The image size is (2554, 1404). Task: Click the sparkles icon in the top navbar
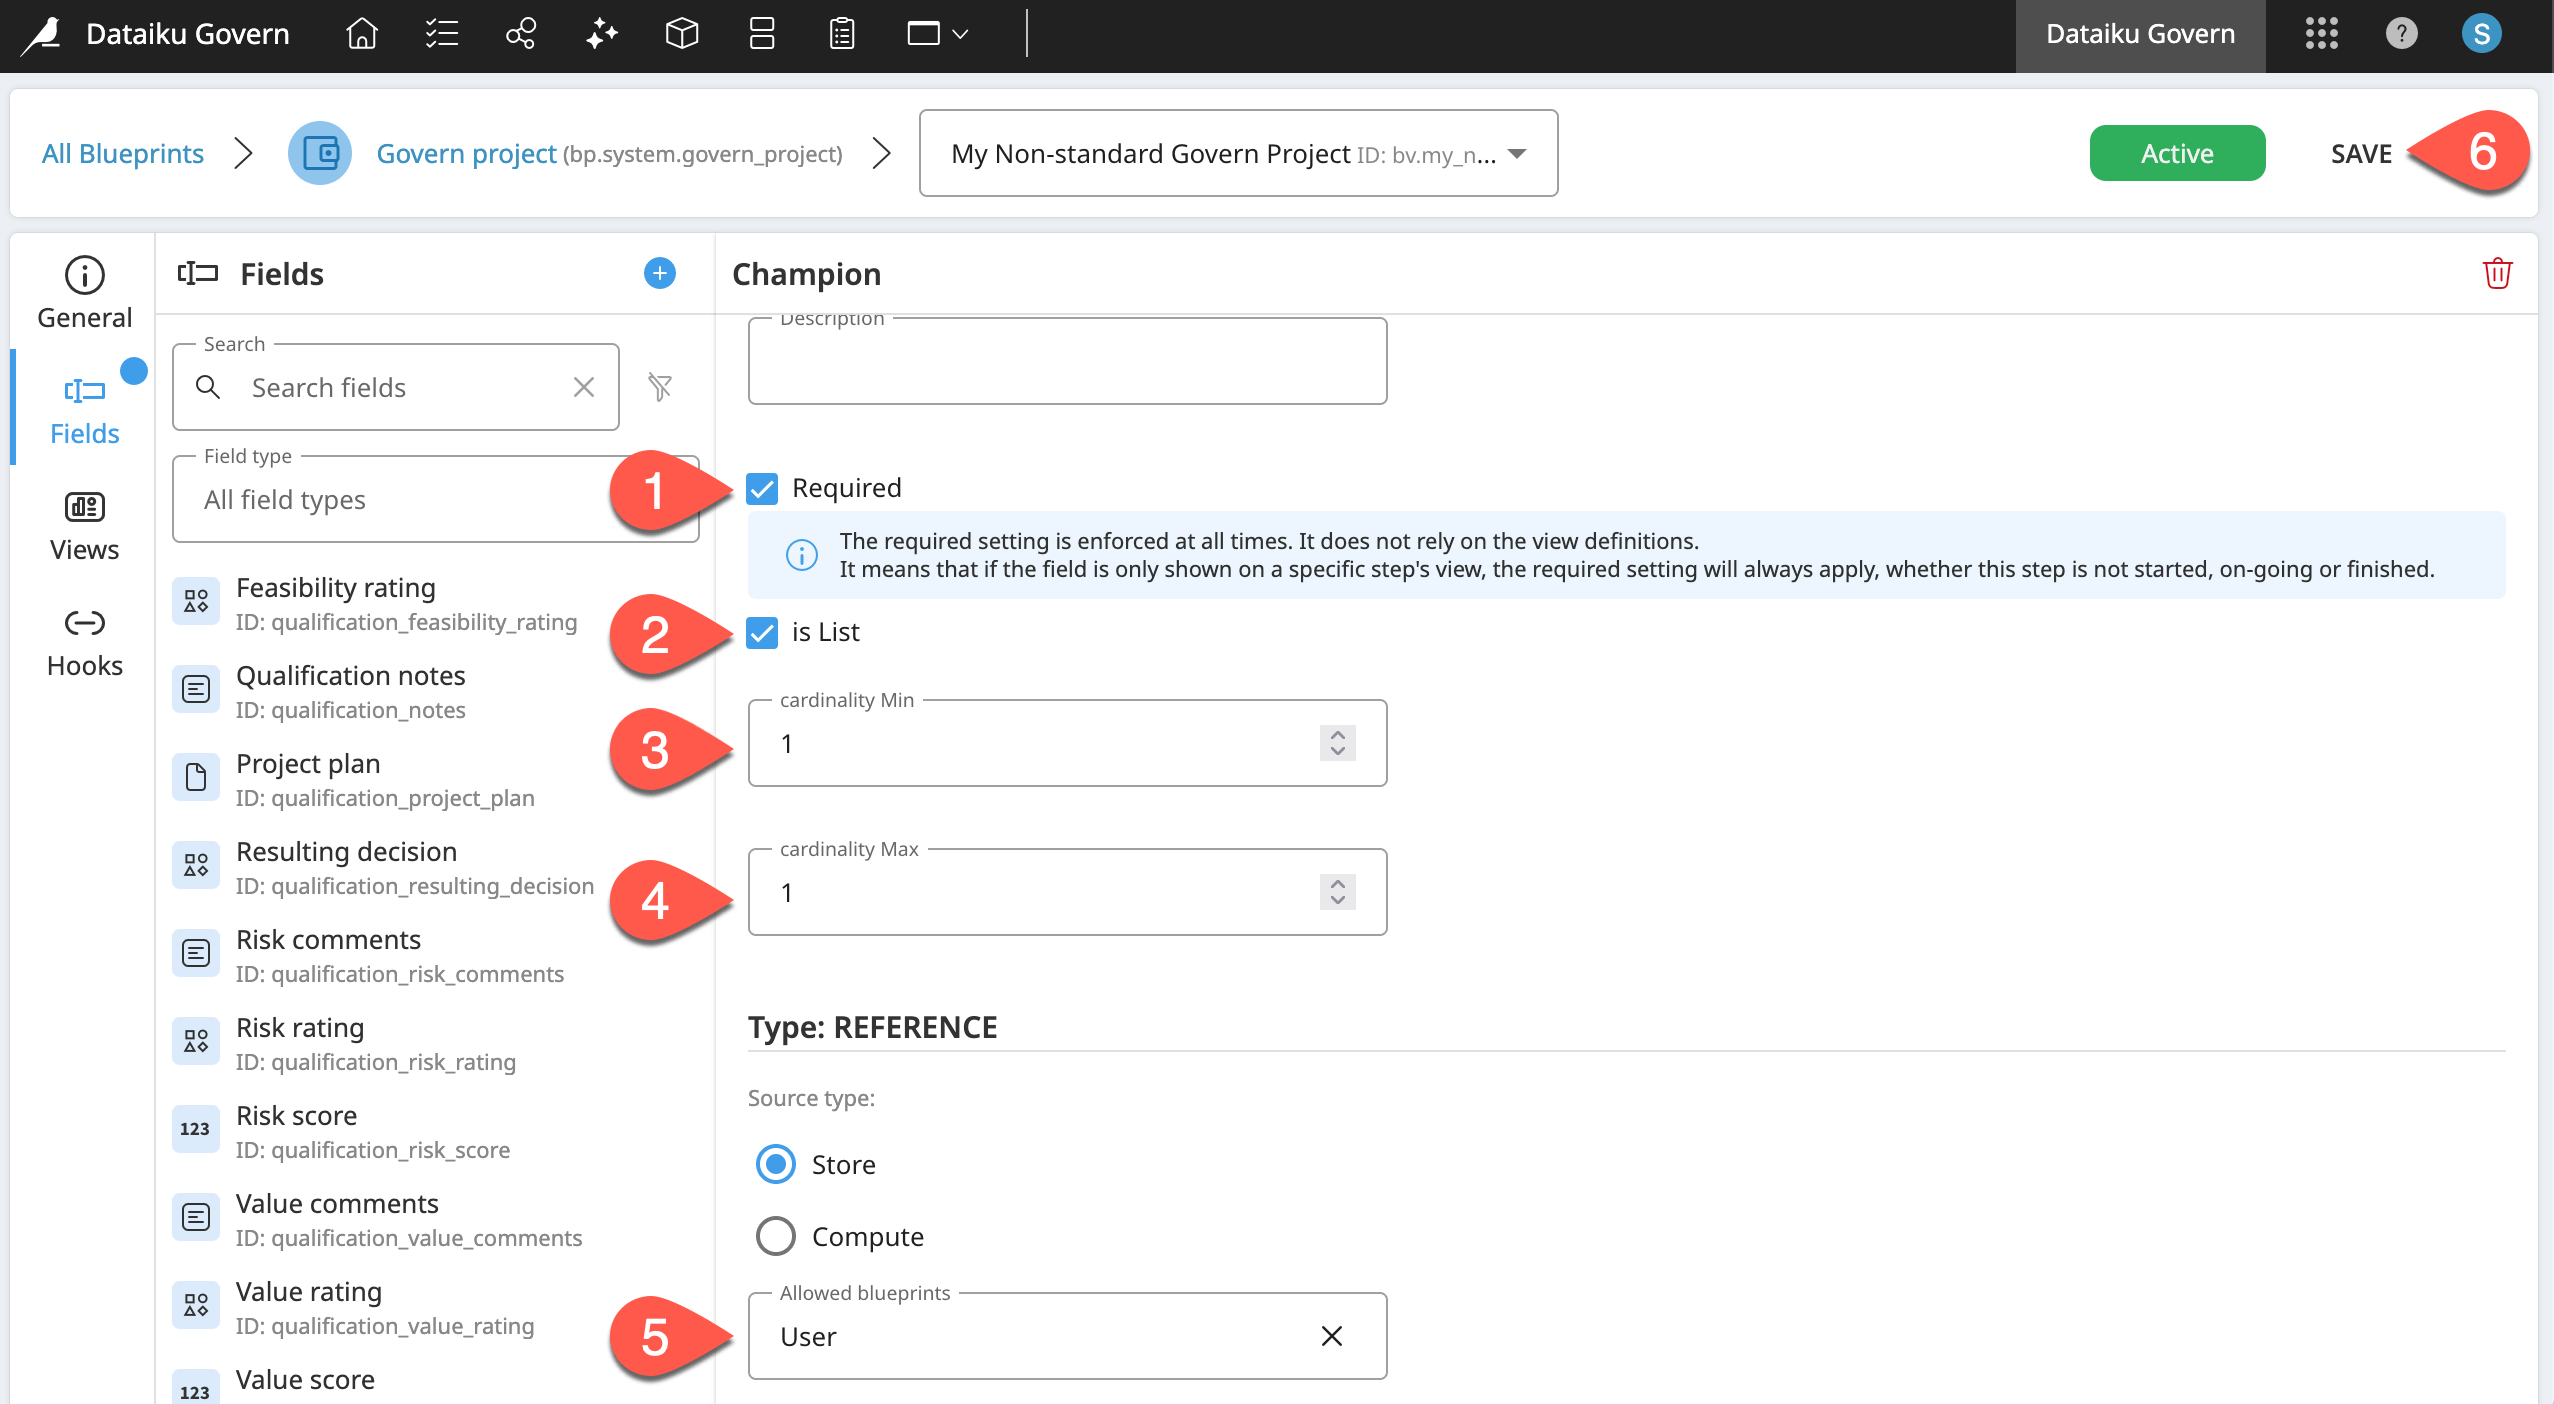pyautogui.click(x=601, y=34)
